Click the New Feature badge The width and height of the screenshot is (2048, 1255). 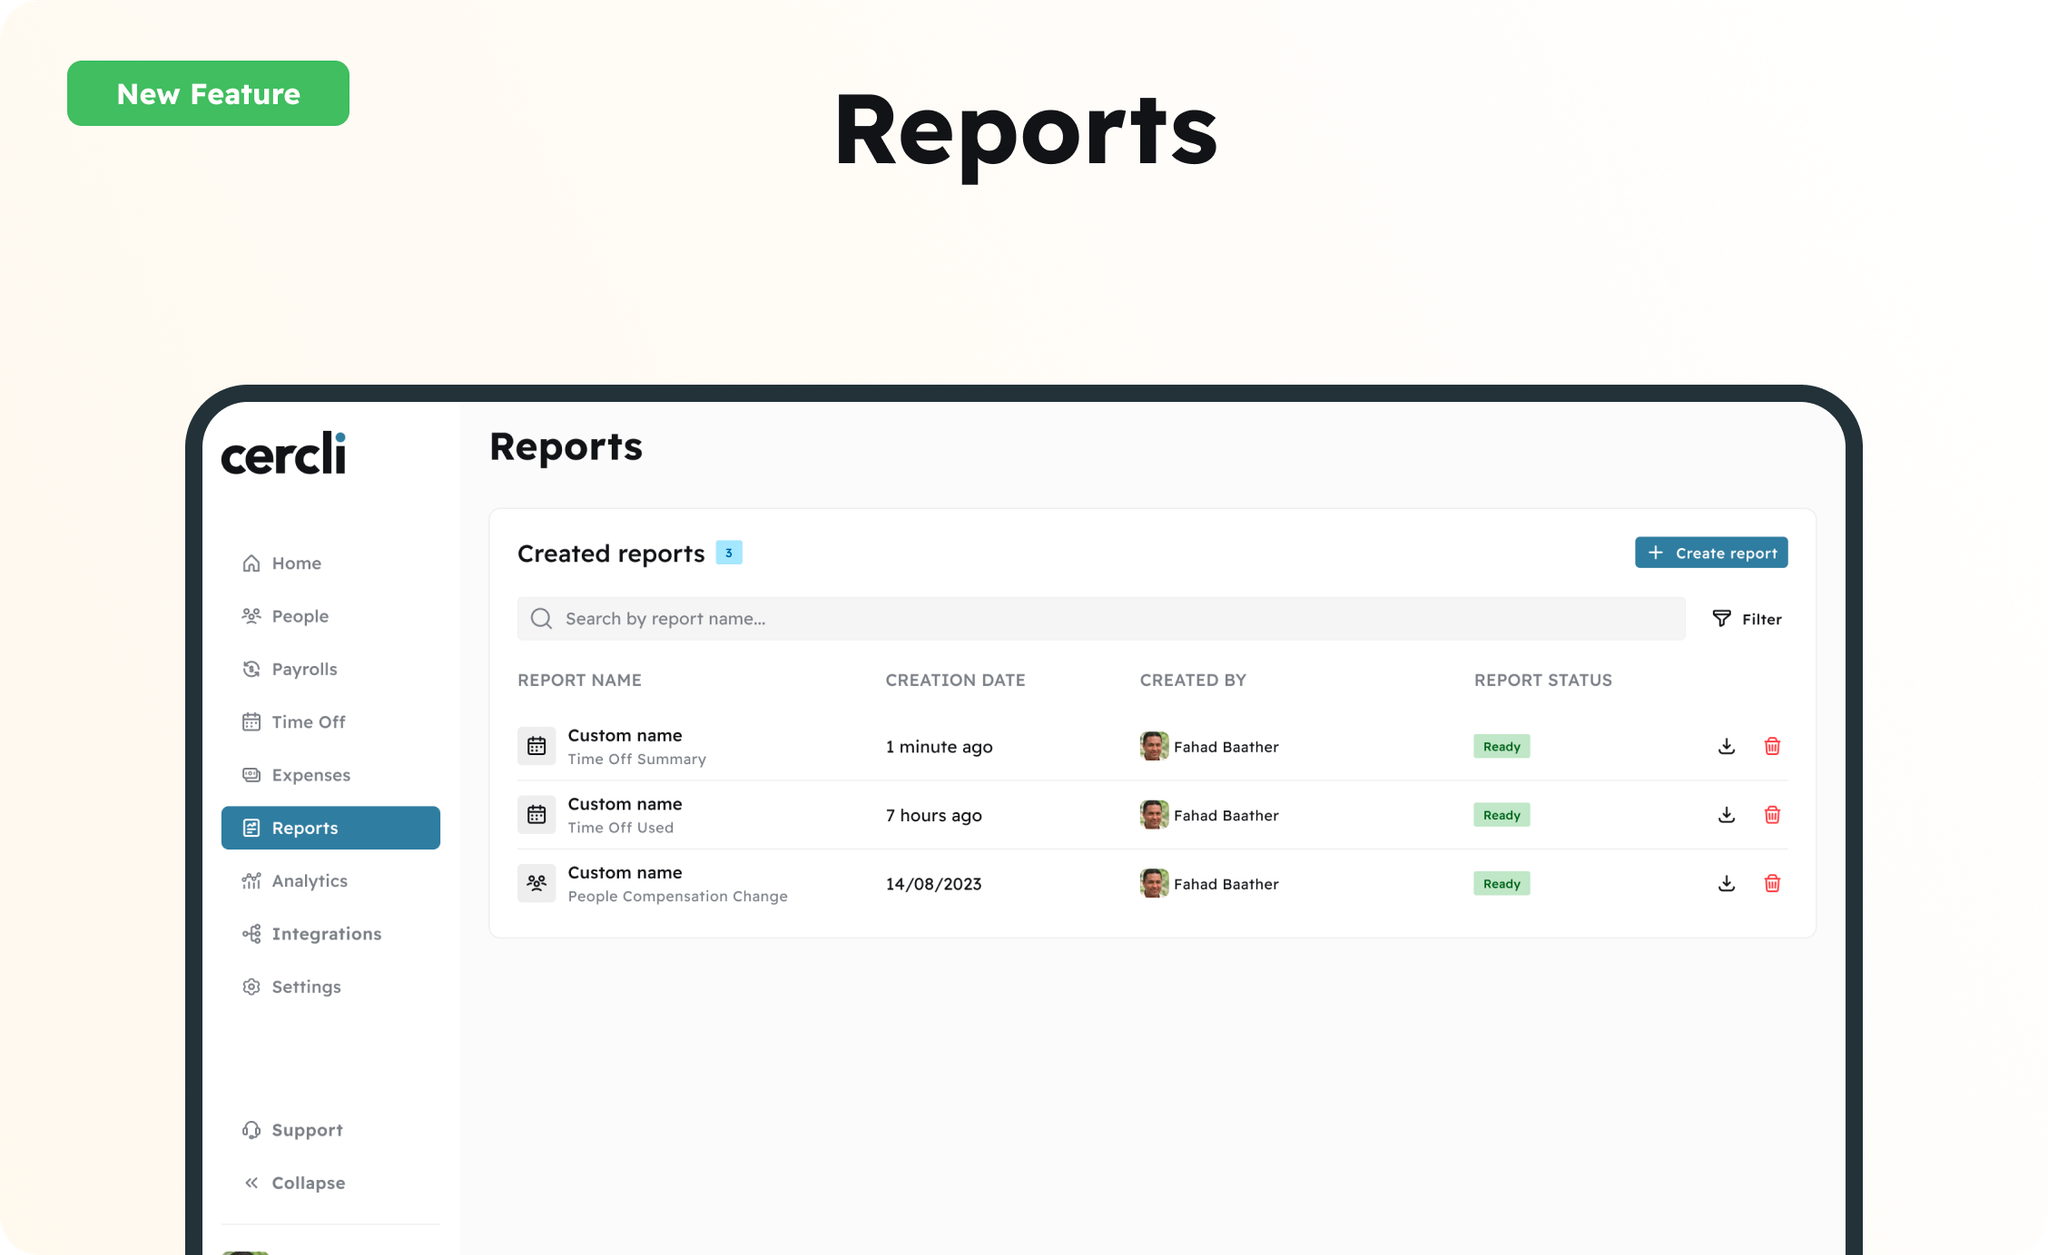point(208,93)
